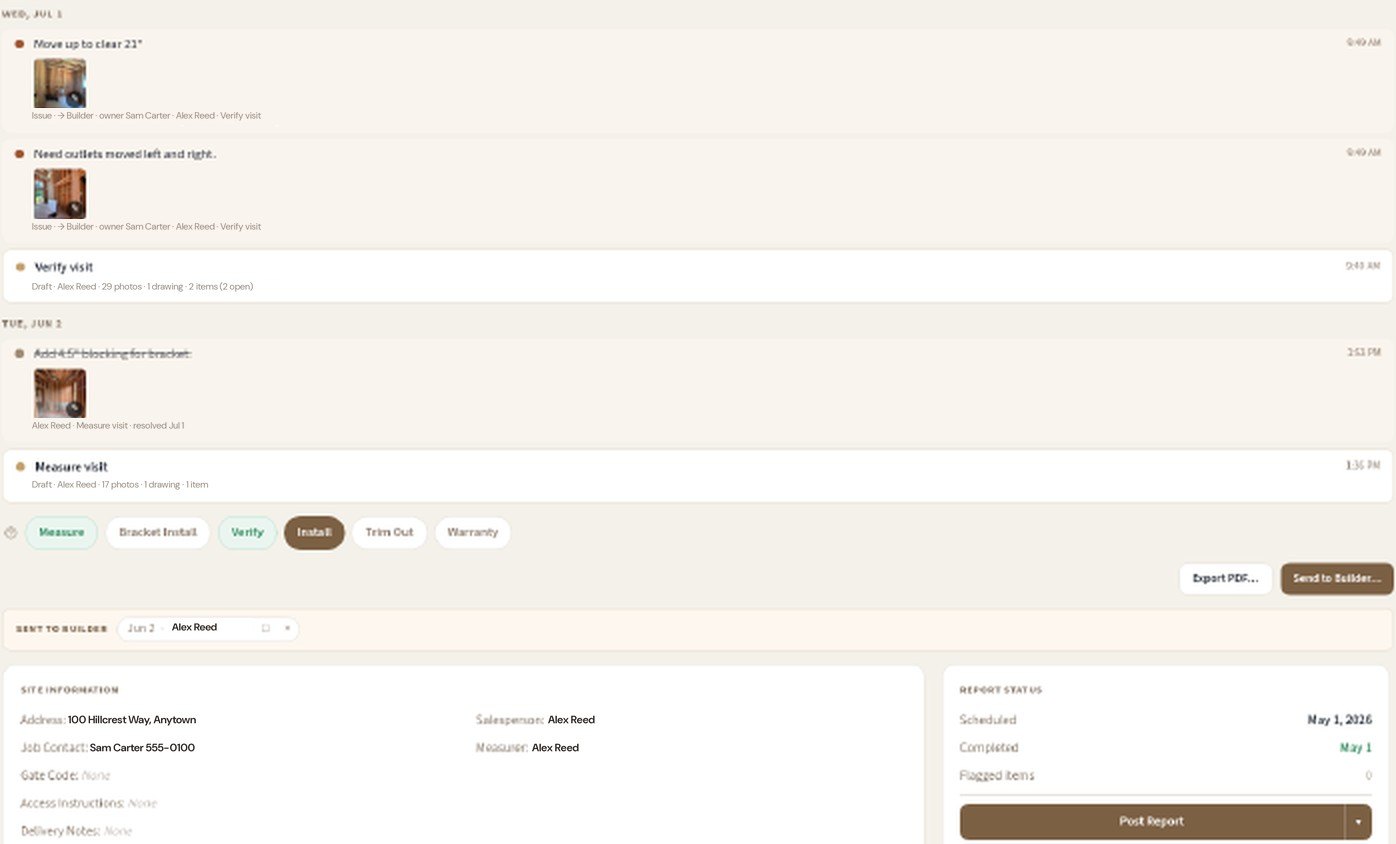1396x844 pixels.
Task: Click the struck-through blocking for bracket title
Action: [112, 354]
